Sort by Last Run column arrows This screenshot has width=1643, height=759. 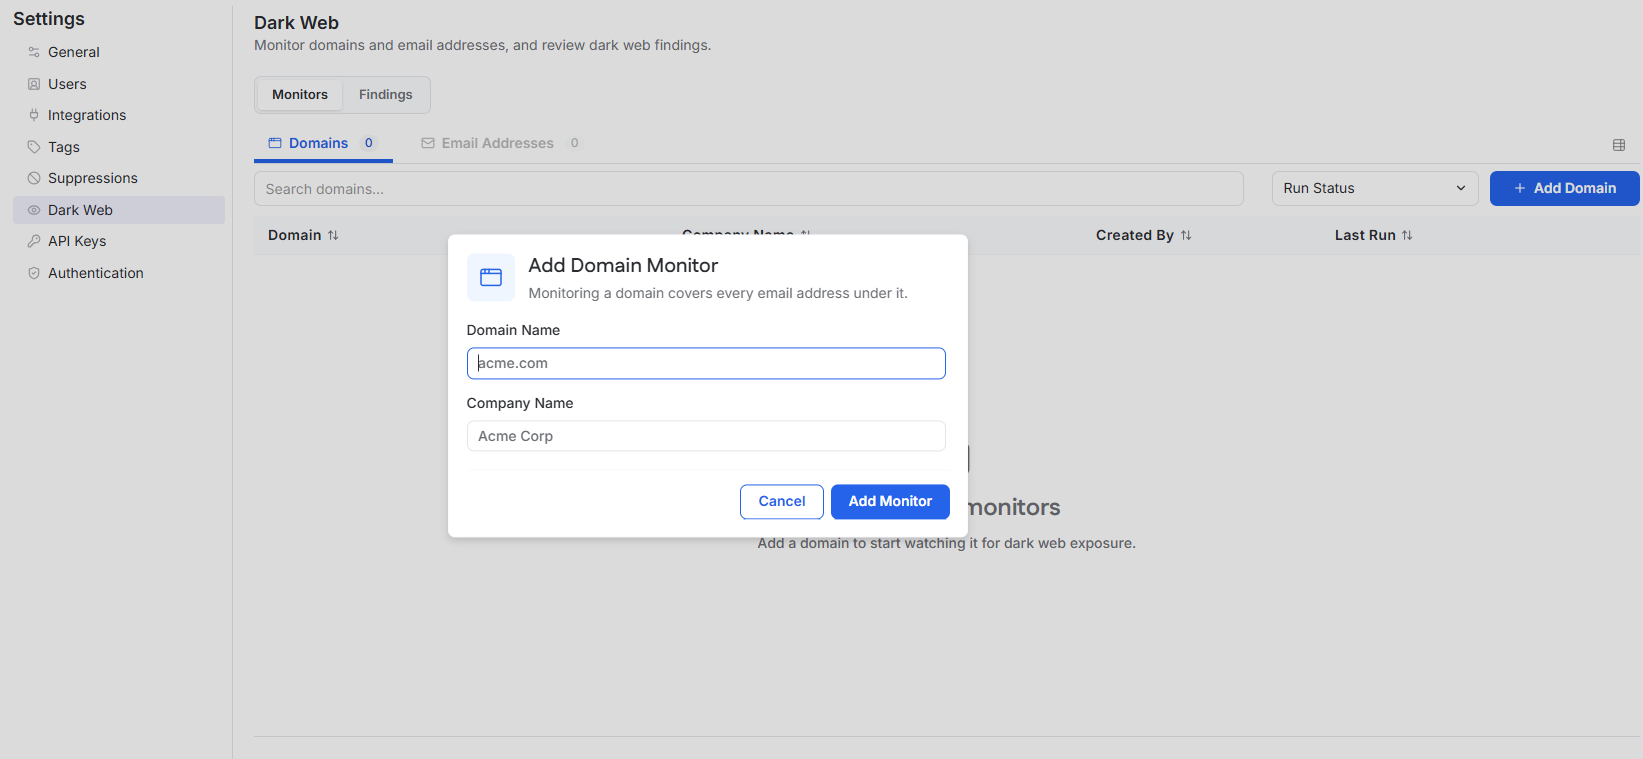(x=1407, y=235)
